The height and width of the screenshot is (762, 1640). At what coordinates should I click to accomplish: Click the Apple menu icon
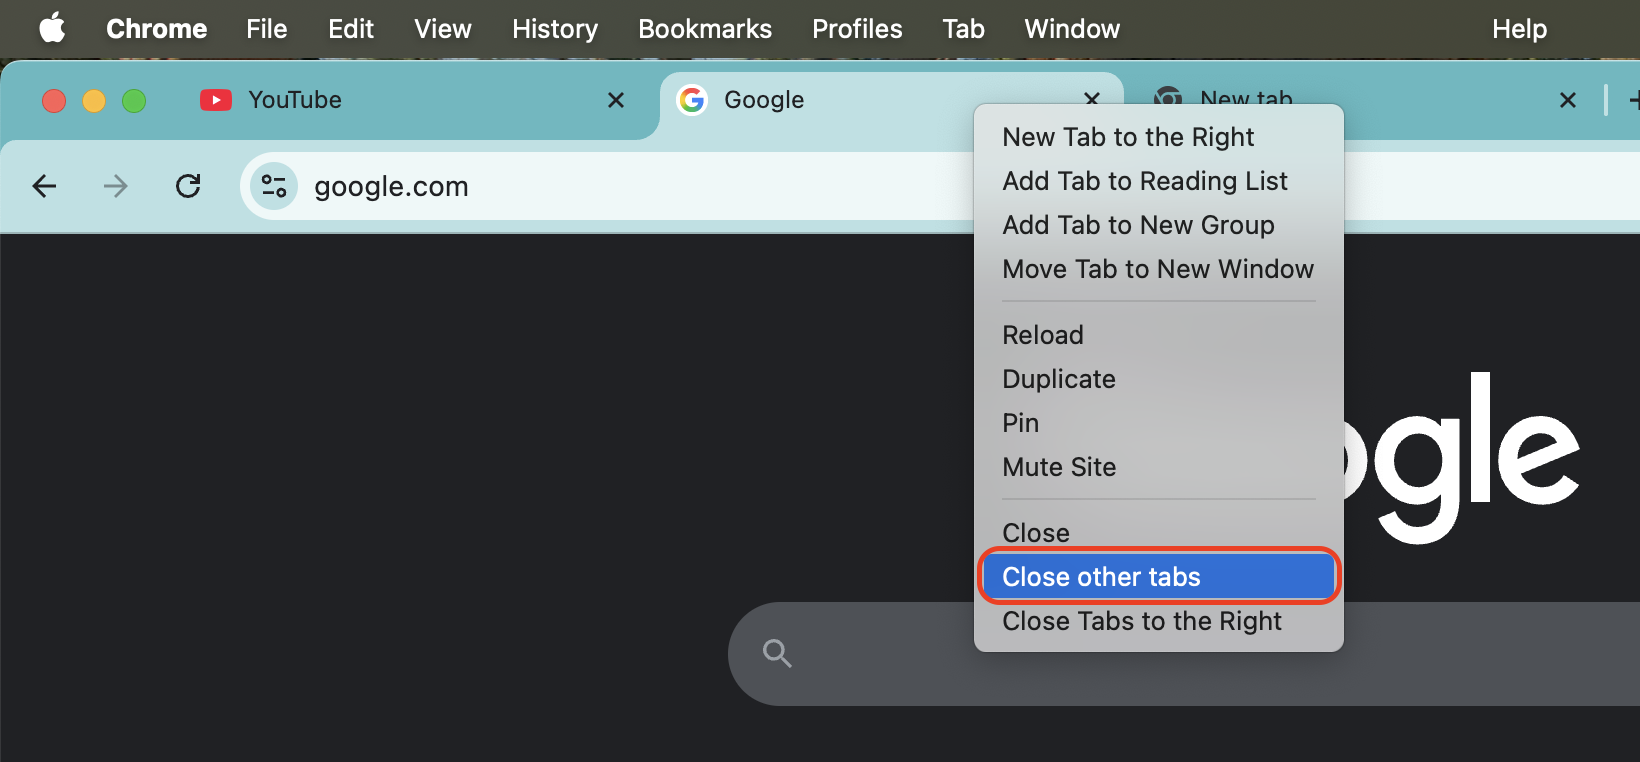tap(51, 28)
